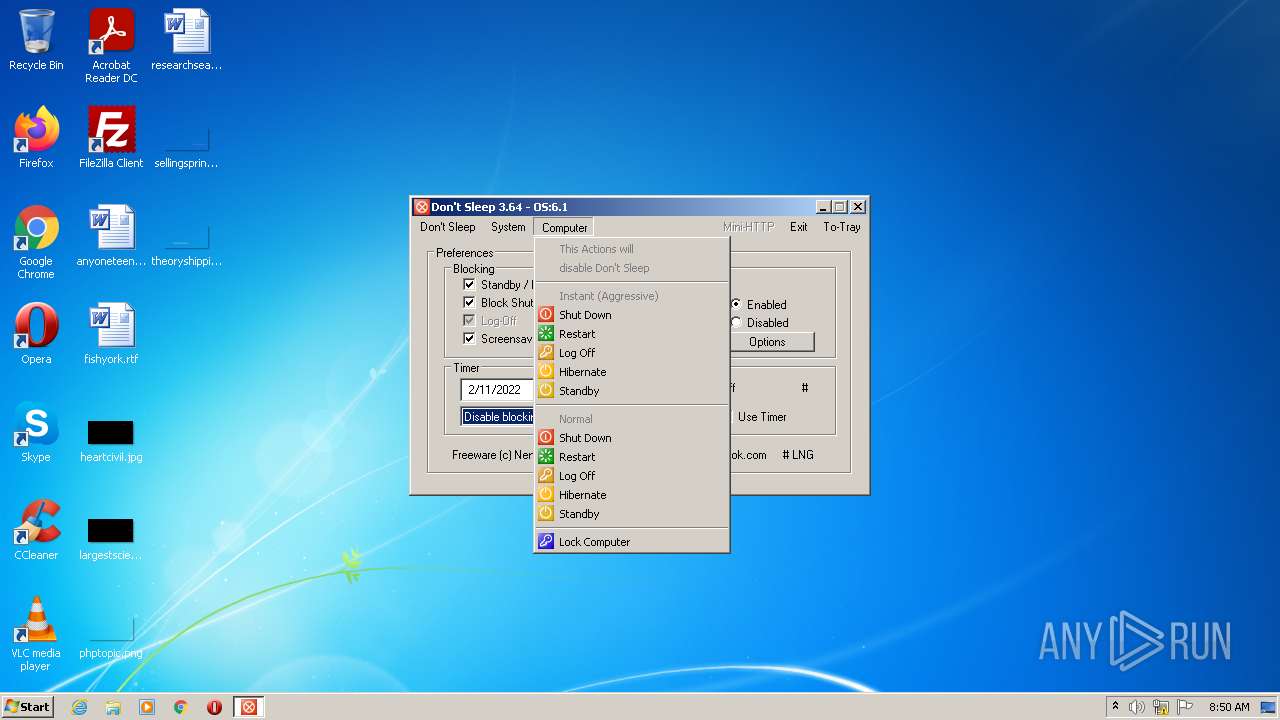Choose Log Off under Normal
Image resolution: width=1280 pixels, height=720 pixels.
tap(631, 476)
